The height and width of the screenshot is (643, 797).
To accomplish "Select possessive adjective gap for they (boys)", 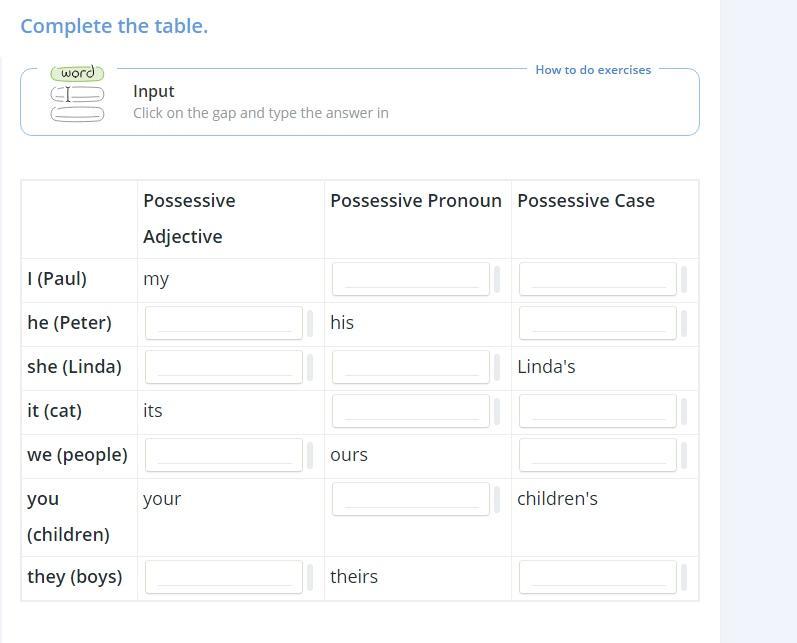I will (x=224, y=577).
